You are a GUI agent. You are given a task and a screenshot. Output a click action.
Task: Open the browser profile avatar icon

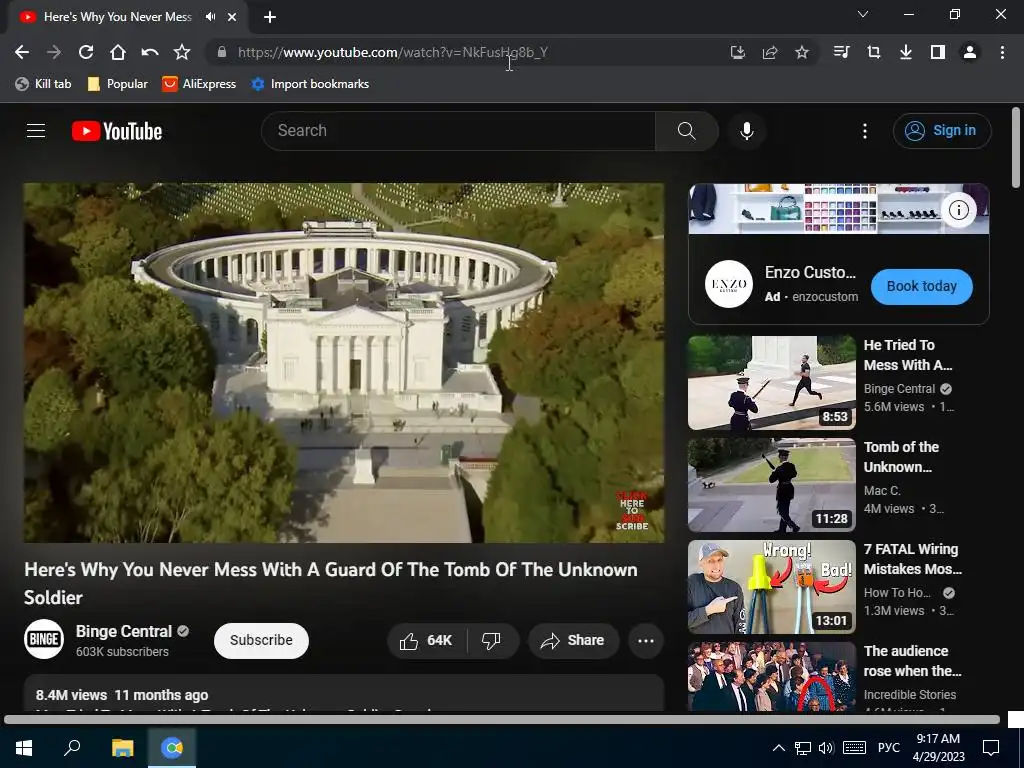970,52
